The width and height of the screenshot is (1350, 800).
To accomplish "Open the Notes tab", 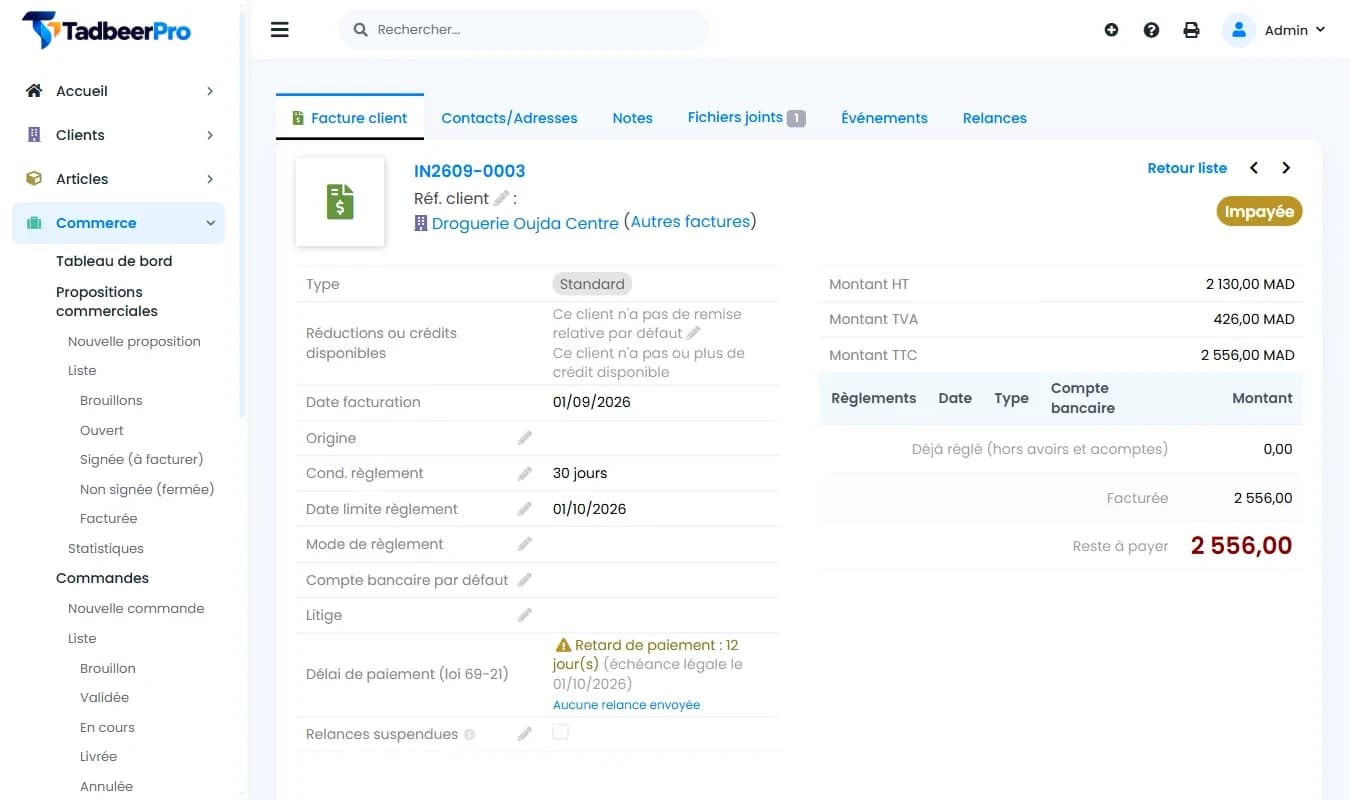I will (x=632, y=118).
